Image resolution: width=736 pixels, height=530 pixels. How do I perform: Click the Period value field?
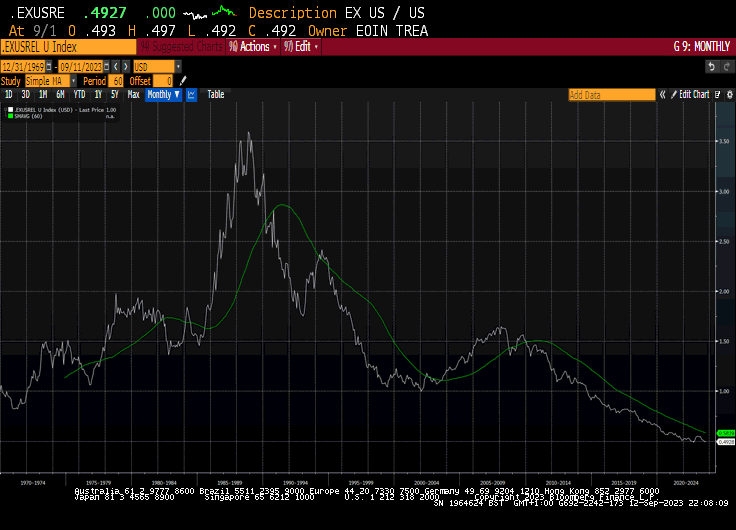point(115,81)
